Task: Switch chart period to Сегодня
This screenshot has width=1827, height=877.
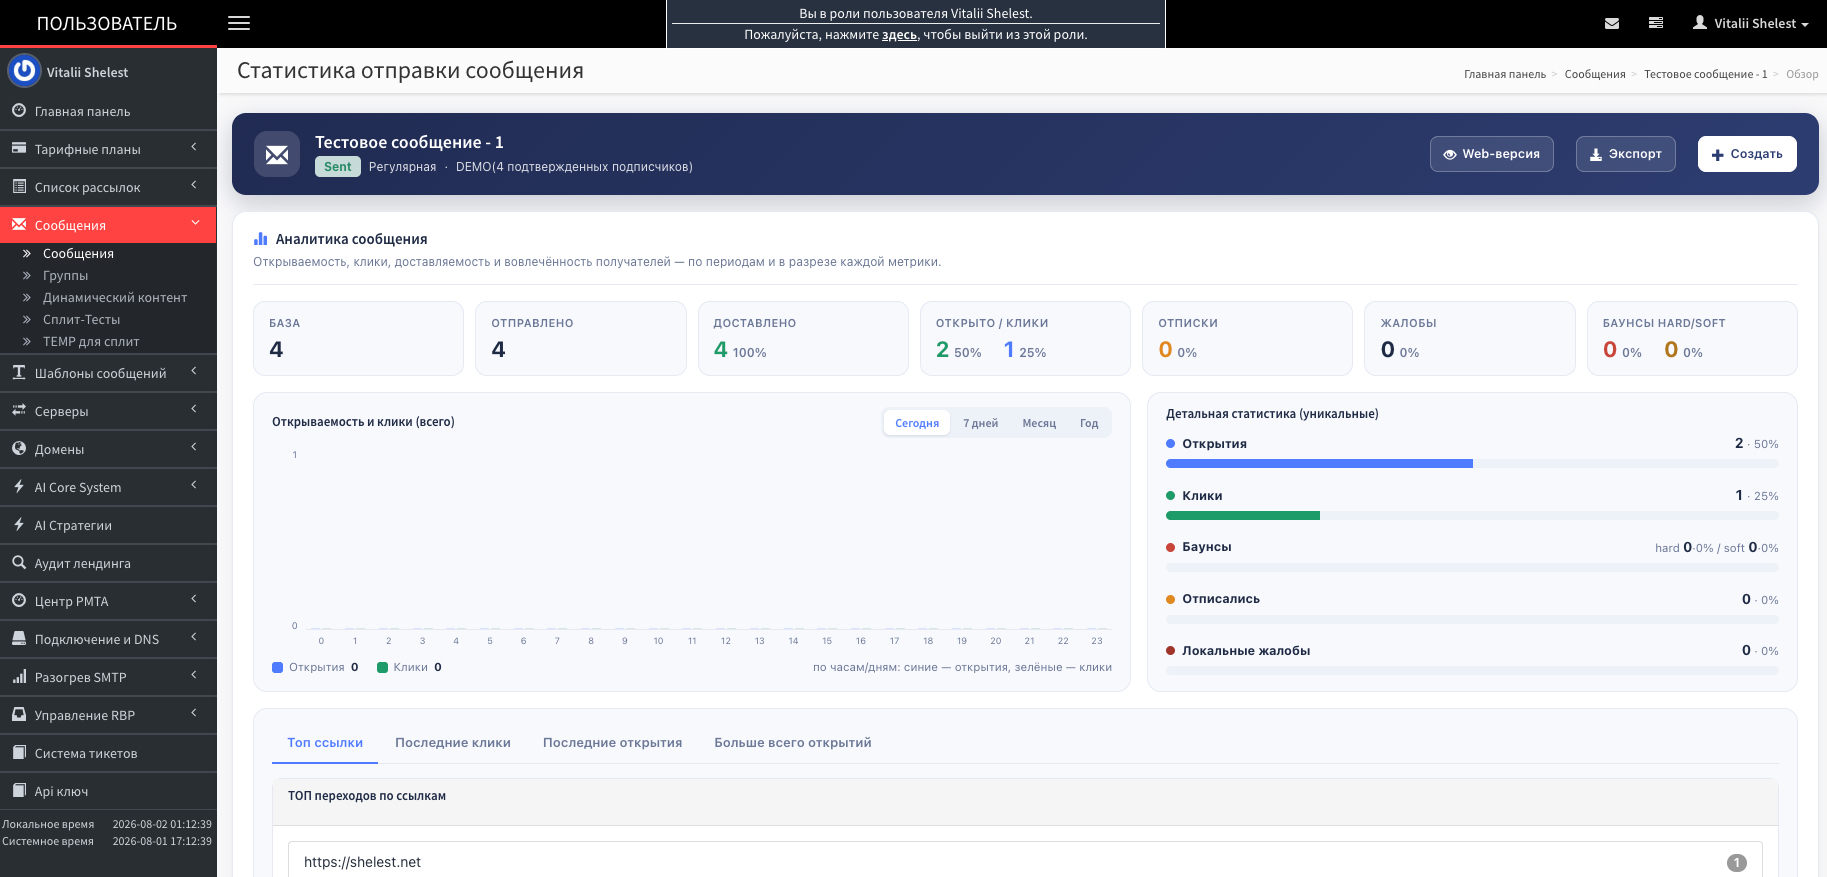Action: [917, 423]
